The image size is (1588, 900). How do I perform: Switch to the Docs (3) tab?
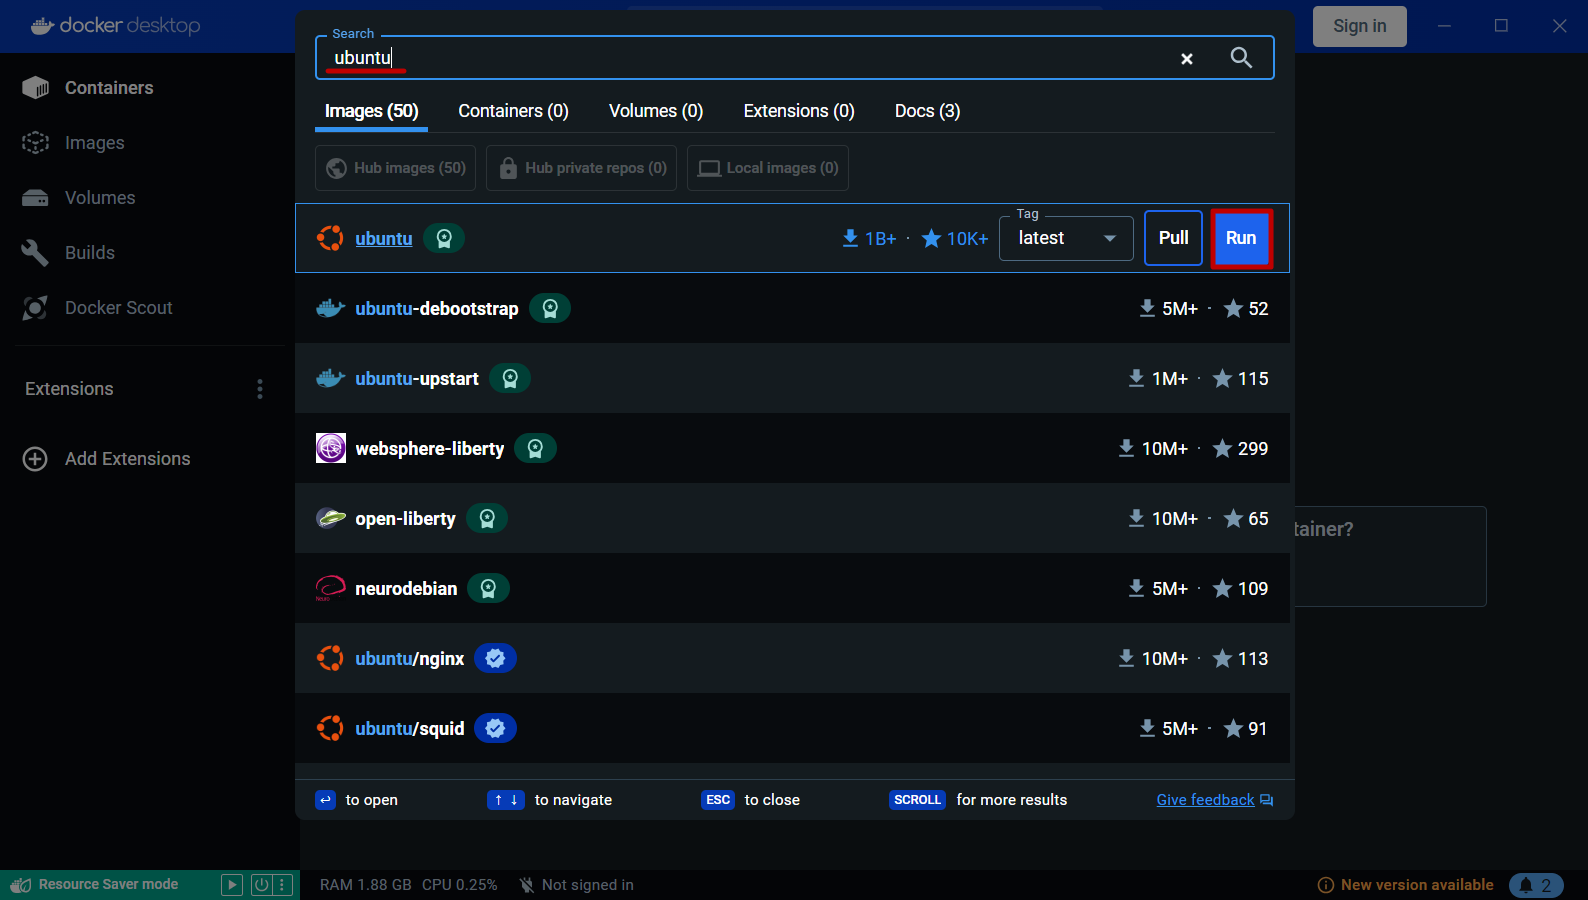(927, 111)
